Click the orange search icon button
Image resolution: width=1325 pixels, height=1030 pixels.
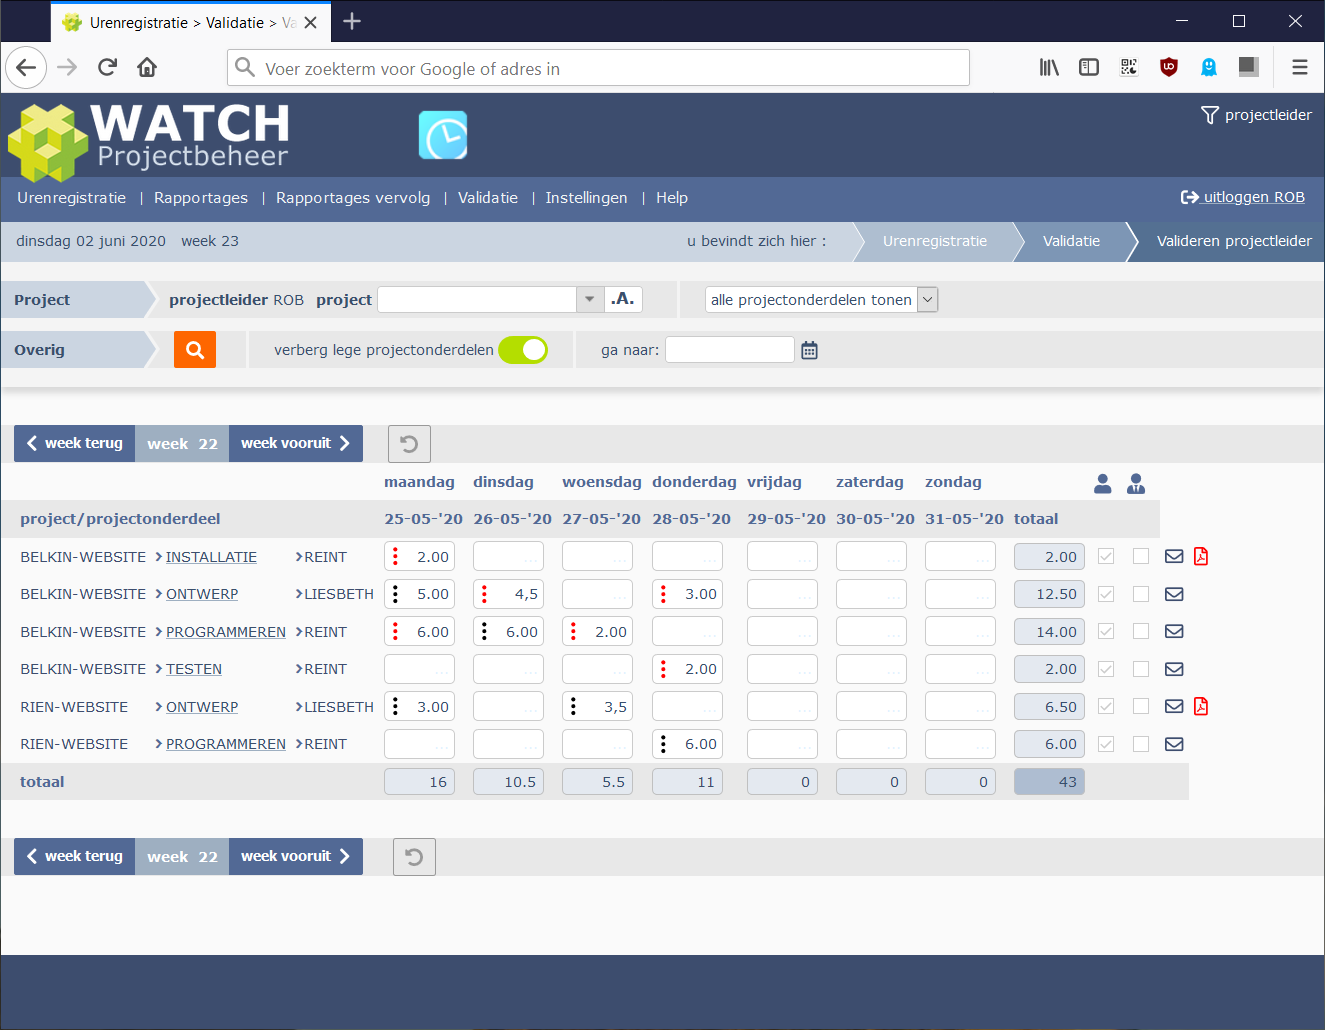(x=195, y=350)
